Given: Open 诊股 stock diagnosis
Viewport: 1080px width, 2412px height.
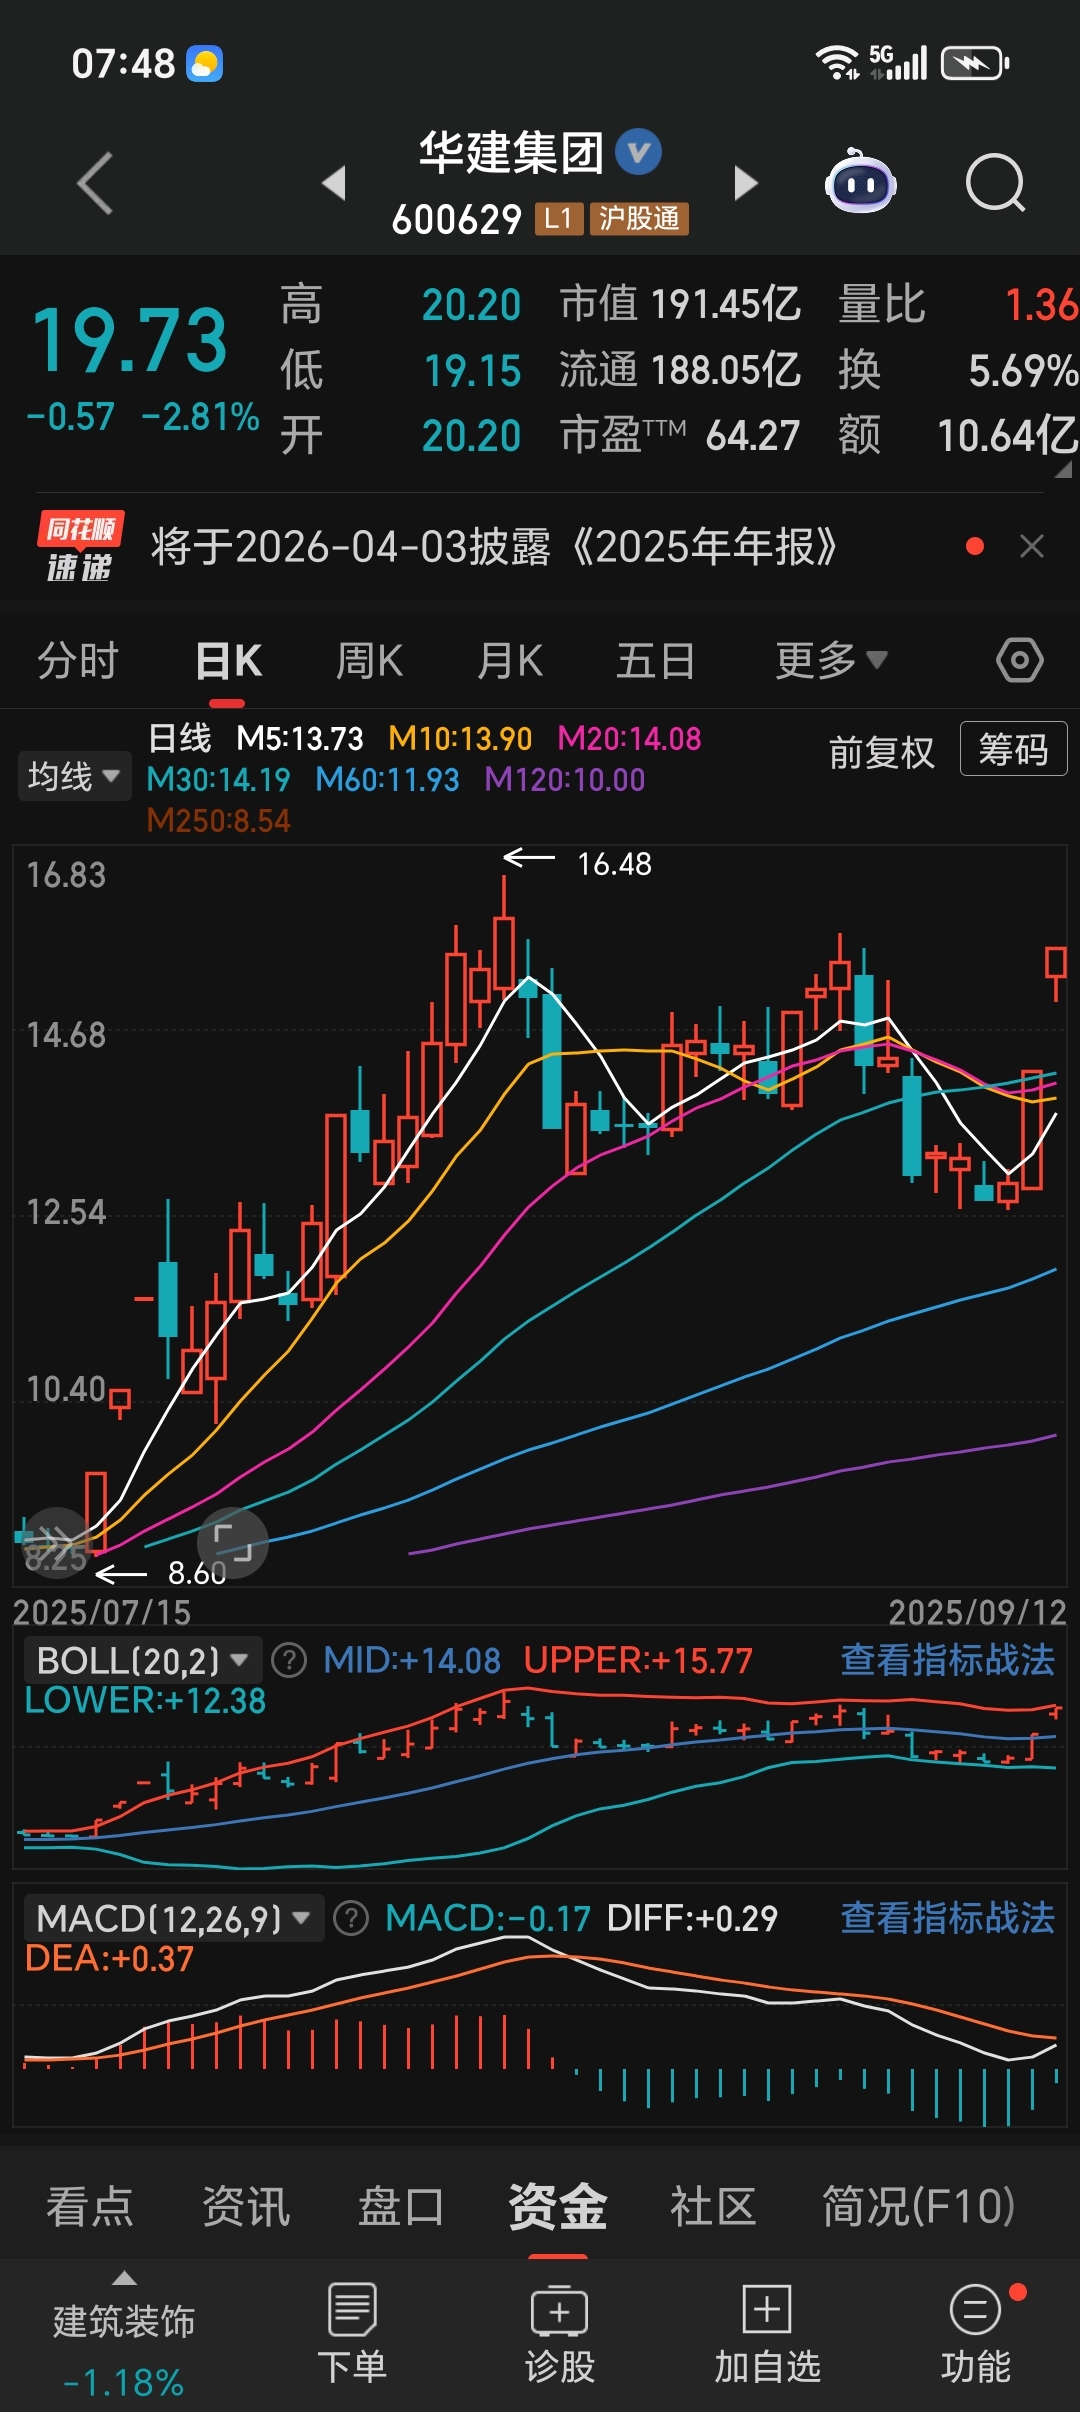Looking at the screenshot, I should point(560,2335).
